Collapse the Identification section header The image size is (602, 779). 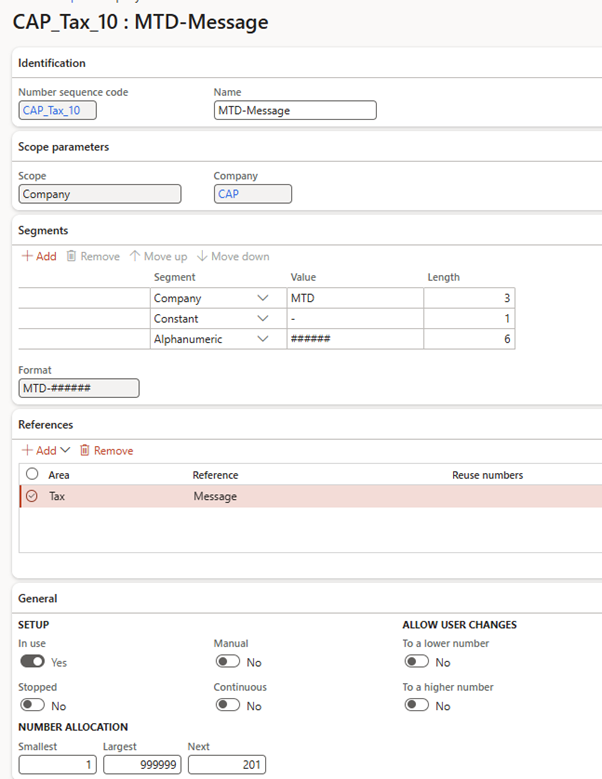[52, 63]
